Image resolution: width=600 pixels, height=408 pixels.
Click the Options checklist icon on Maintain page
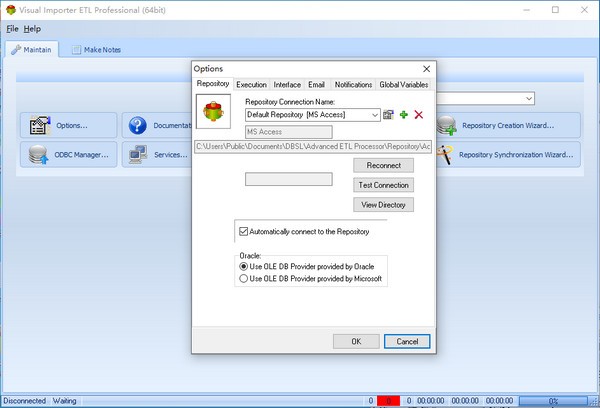click(39, 126)
